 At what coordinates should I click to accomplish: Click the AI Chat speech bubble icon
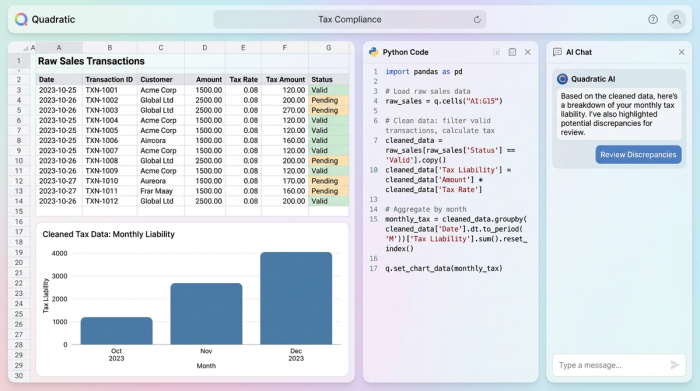click(x=557, y=52)
